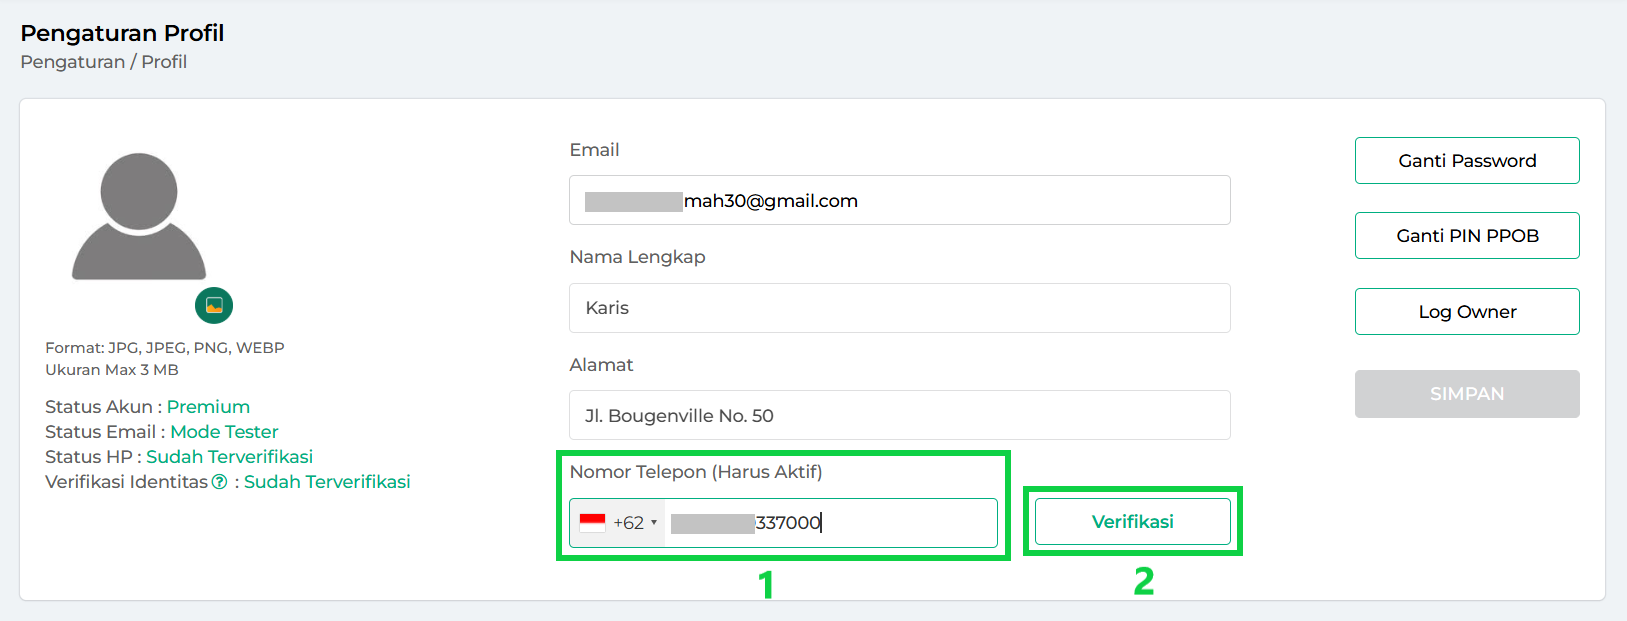Screen dimensions: 1627x621
Task: Click Sudah Terverifikasi next to Status HP
Action: click(229, 457)
